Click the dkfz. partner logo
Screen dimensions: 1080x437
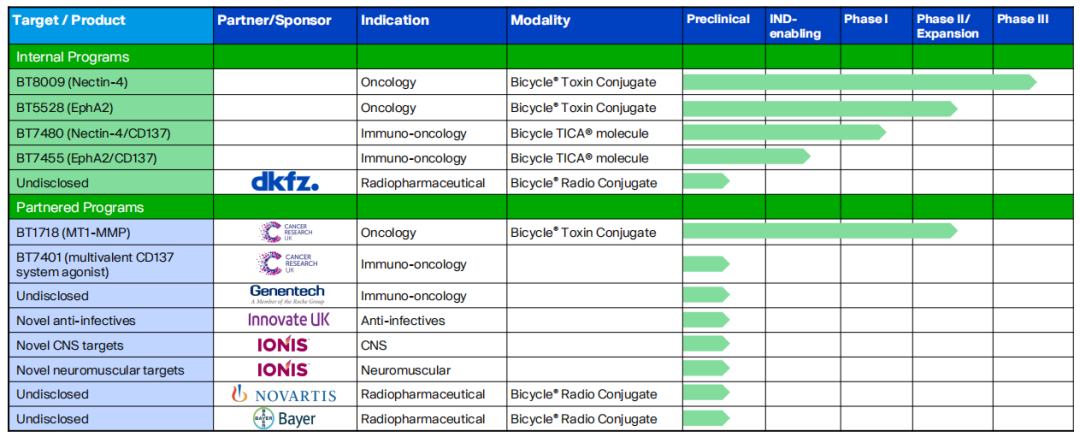tap(284, 182)
